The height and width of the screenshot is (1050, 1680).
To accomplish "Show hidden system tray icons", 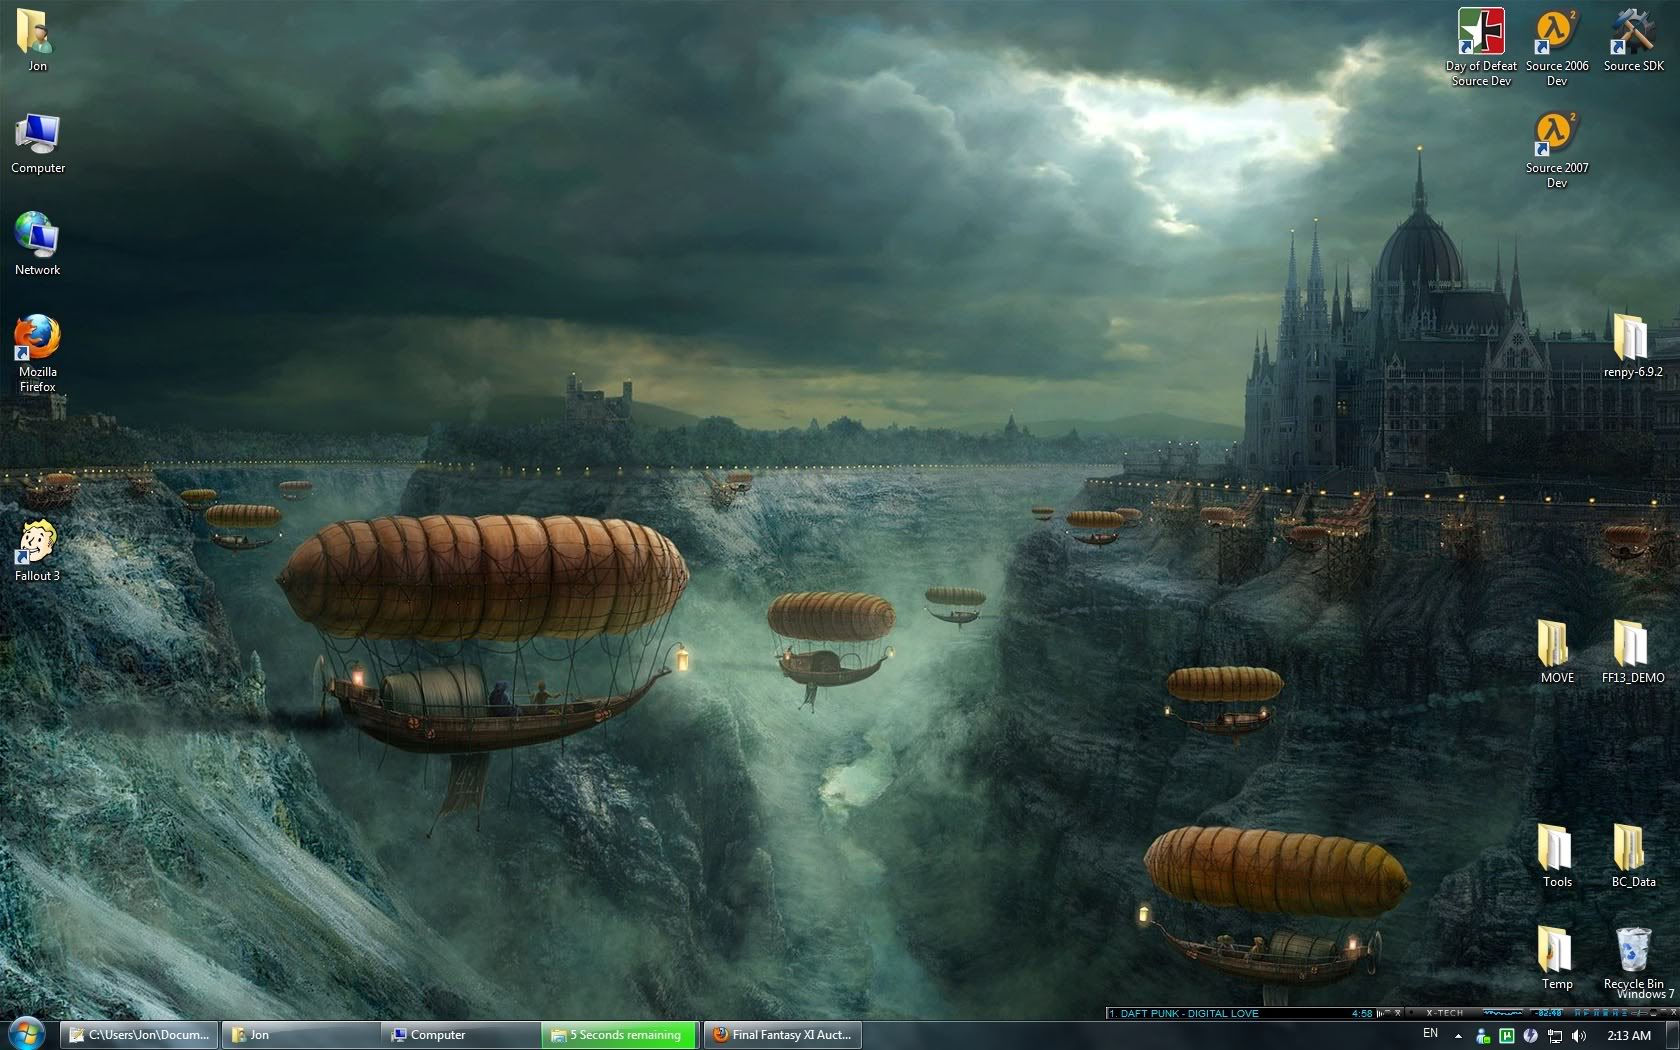I will tap(1458, 1036).
